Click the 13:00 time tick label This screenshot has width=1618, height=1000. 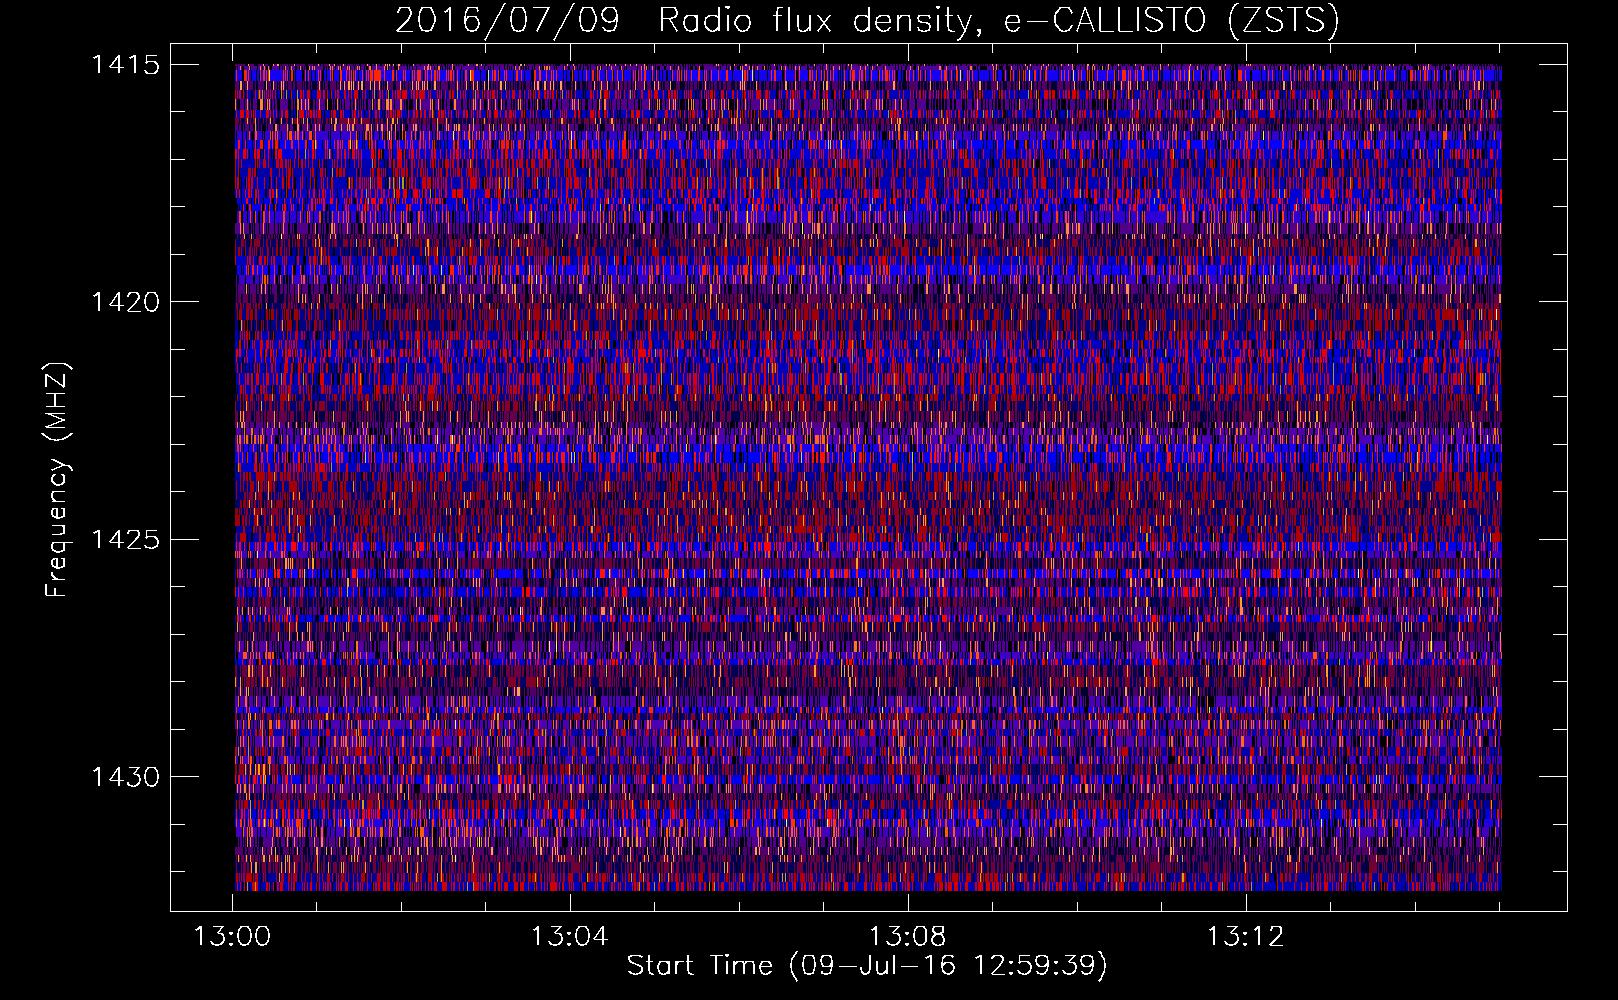232,937
